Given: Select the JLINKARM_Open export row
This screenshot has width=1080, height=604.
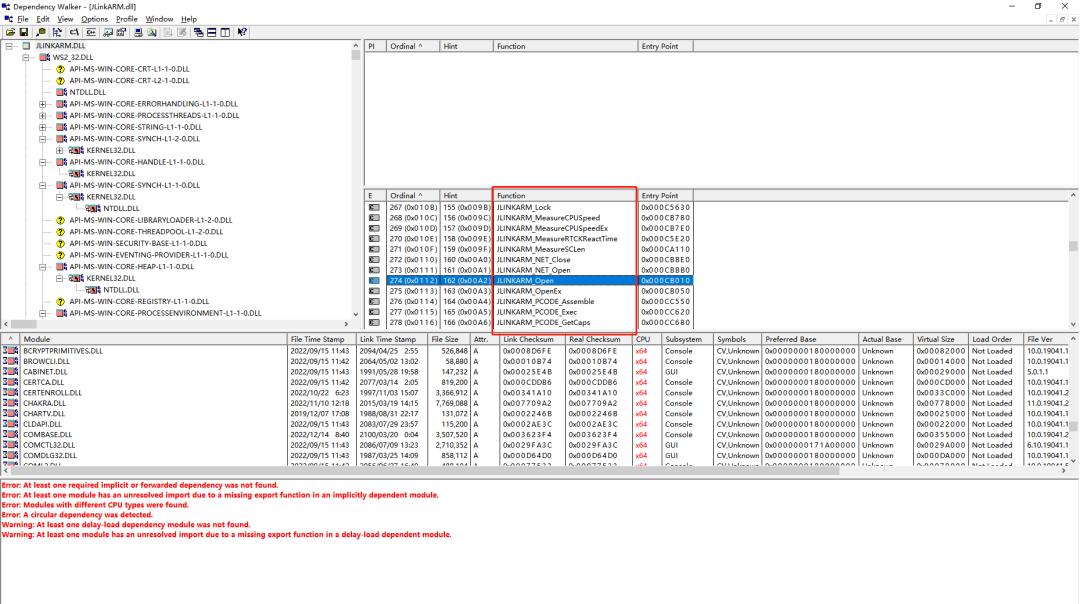Looking at the screenshot, I should coord(529,281).
